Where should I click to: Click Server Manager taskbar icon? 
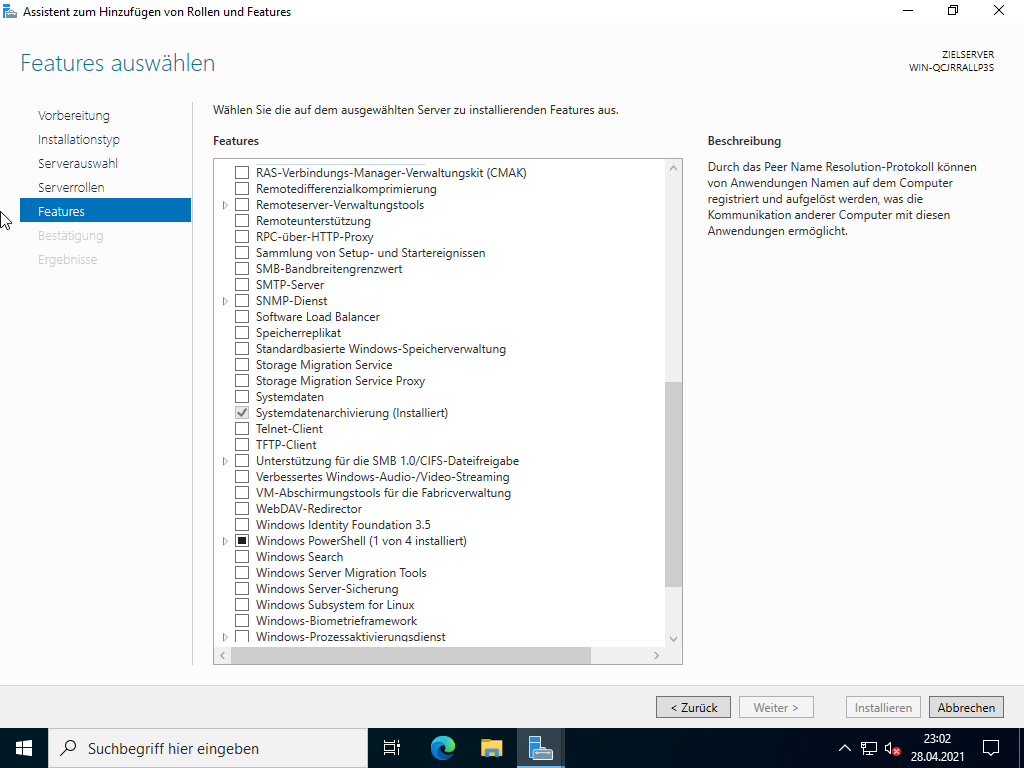click(x=540, y=748)
